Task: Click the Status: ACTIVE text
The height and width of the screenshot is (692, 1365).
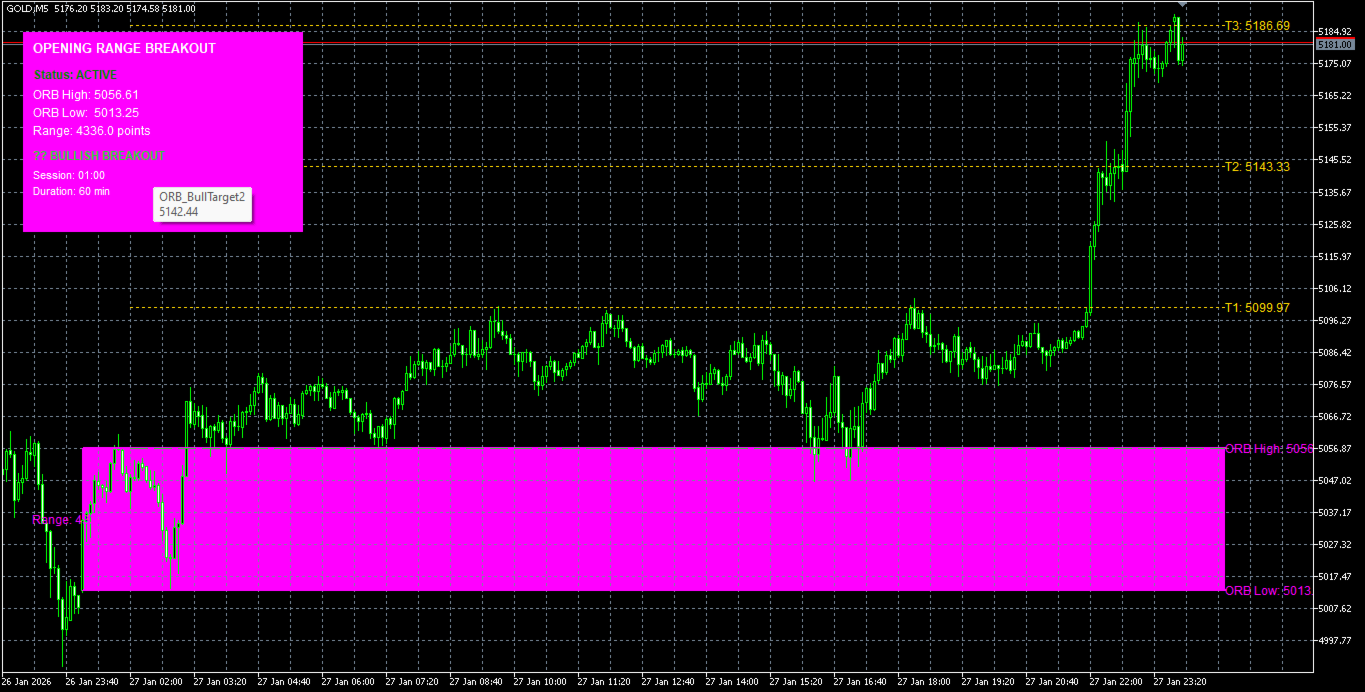Action: pos(75,75)
